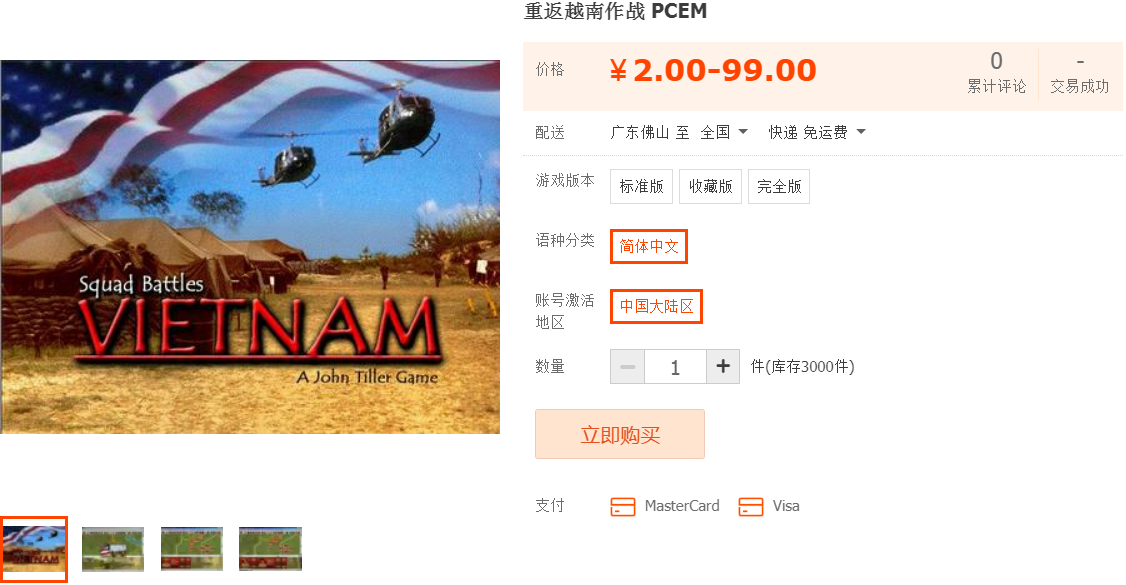Expand the 快递 免运费 shipping dropdown
The width and height of the screenshot is (1126, 585).
[x=817, y=132]
